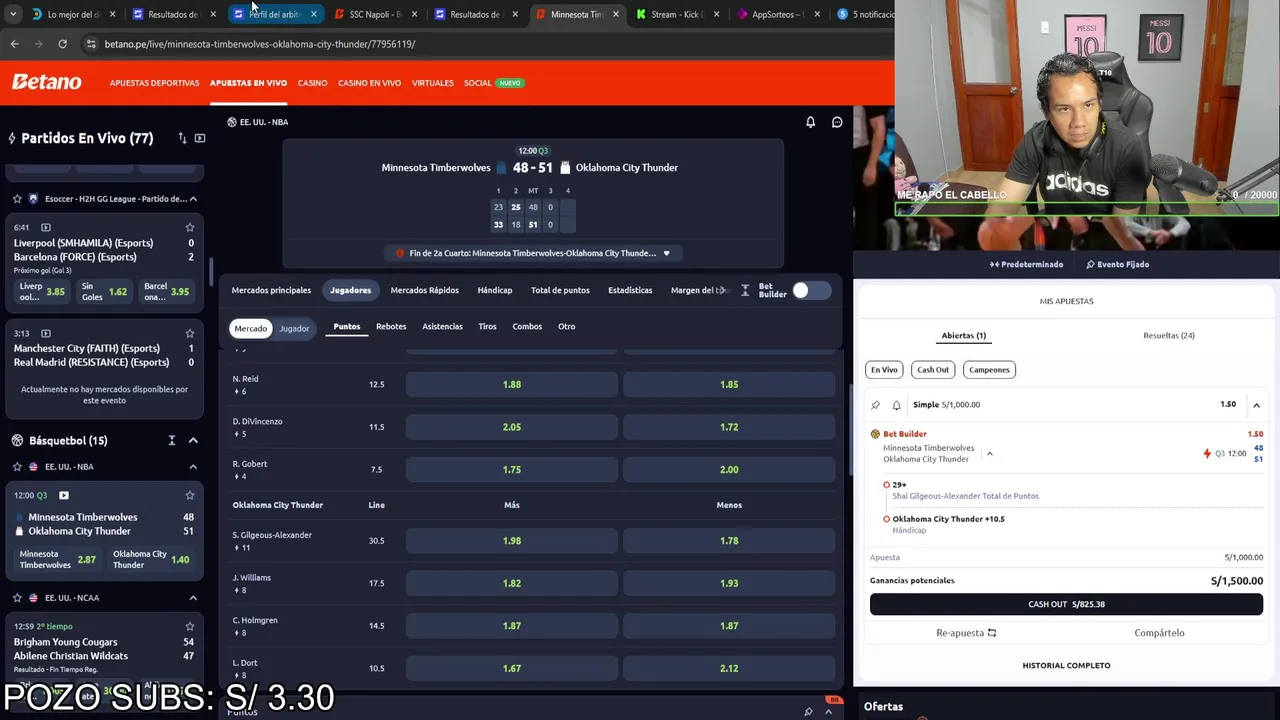Switch to the SSC Napoli browser tab
Viewport: 1280px width, 720px height.
click(x=375, y=14)
